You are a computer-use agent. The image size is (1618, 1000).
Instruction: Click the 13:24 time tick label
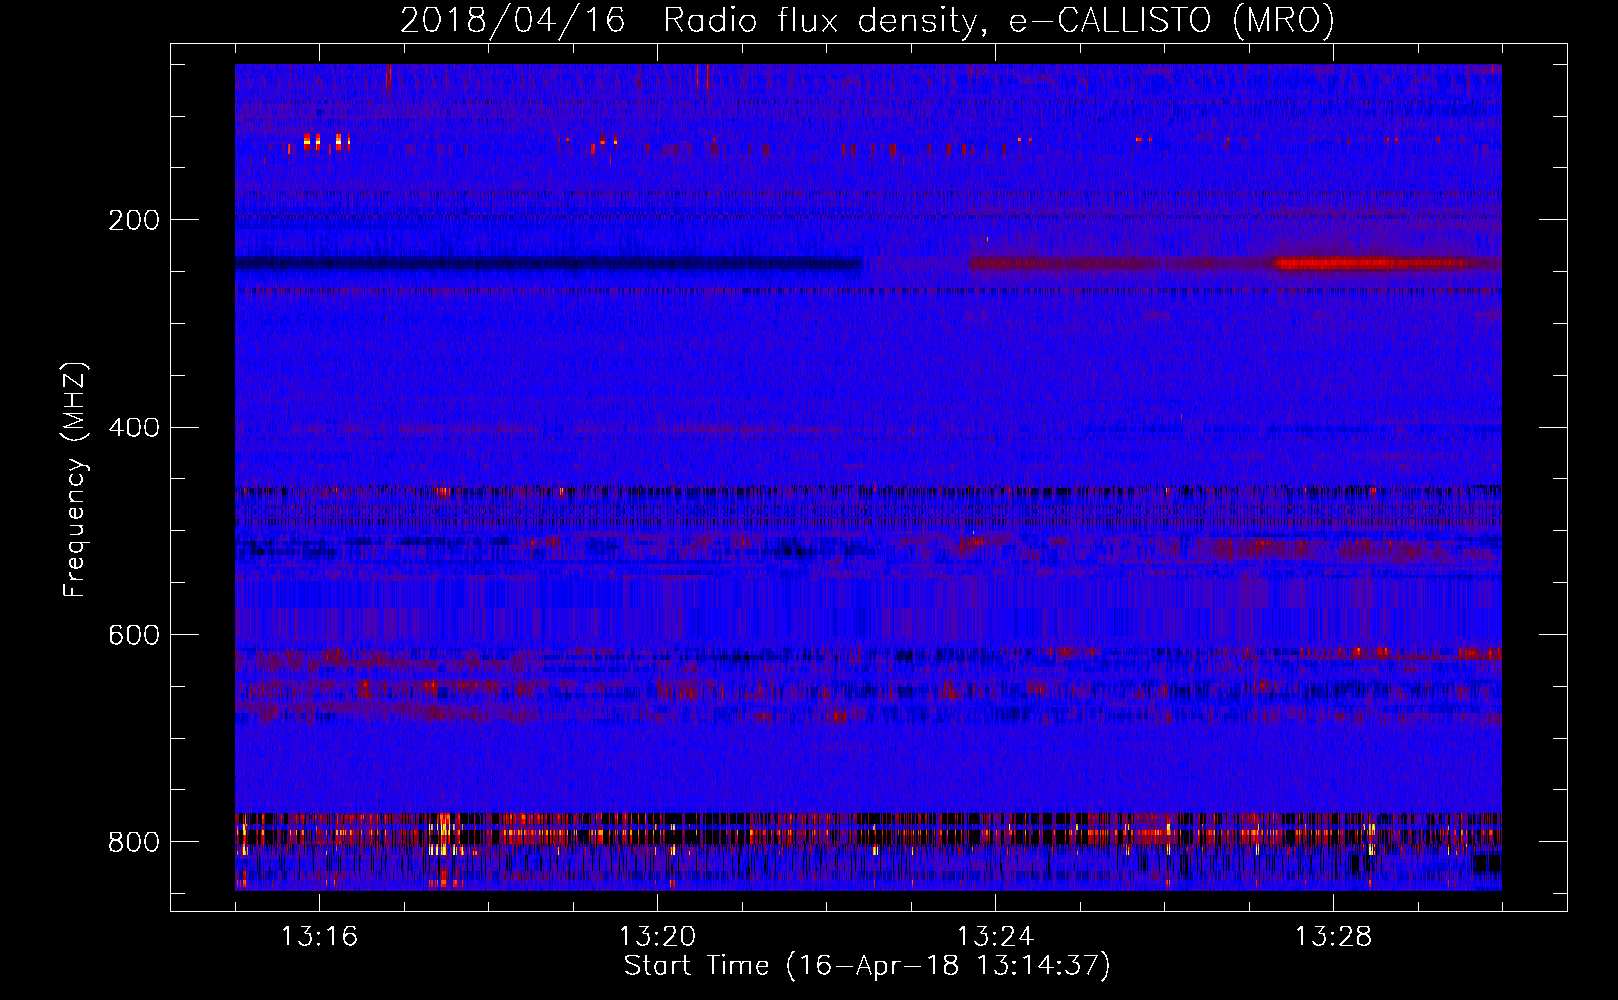click(995, 937)
